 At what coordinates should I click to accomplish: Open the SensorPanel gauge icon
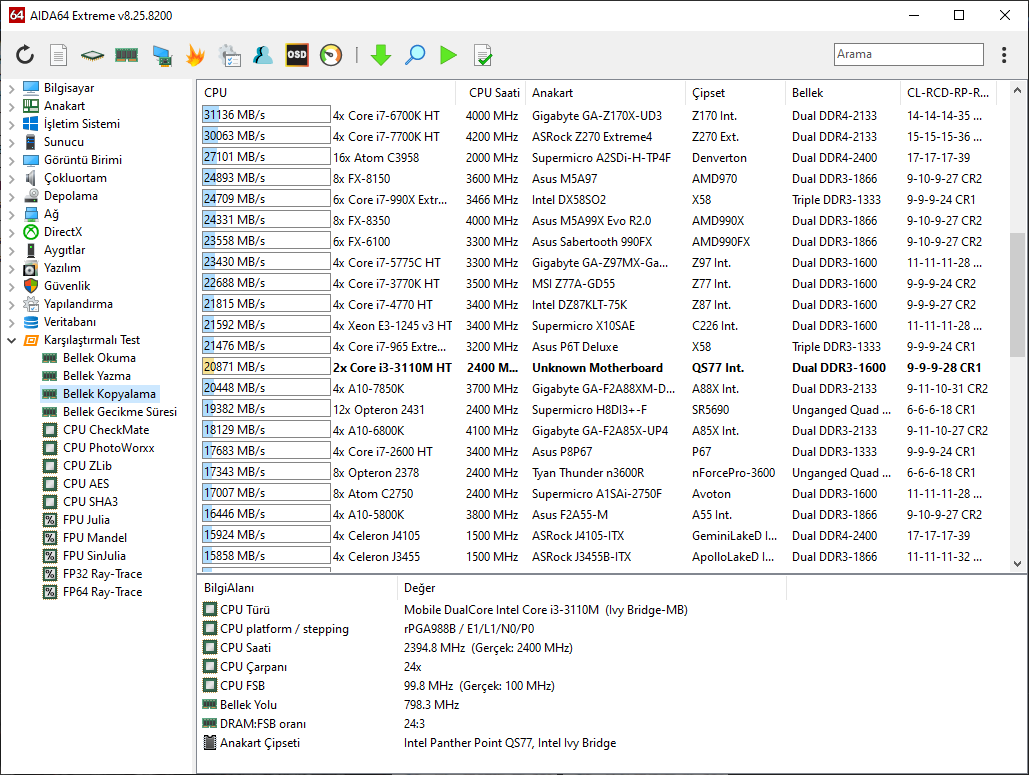(x=331, y=55)
